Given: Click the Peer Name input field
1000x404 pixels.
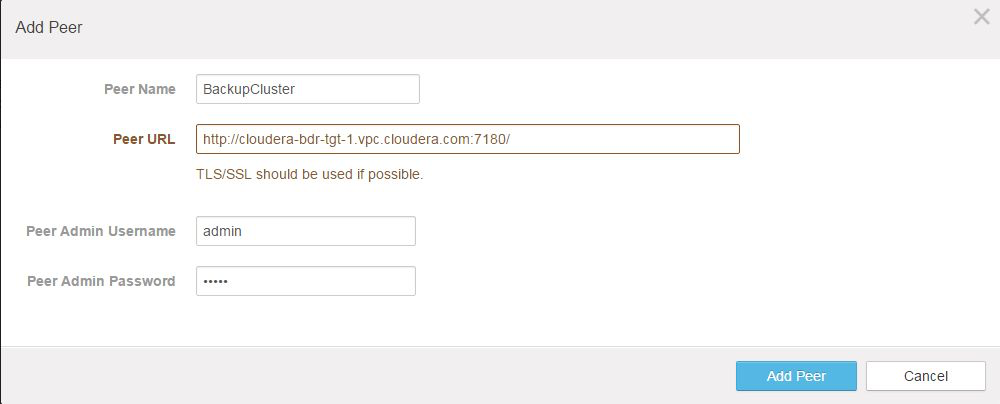Looking at the screenshot, I should (x=307, y=89).
